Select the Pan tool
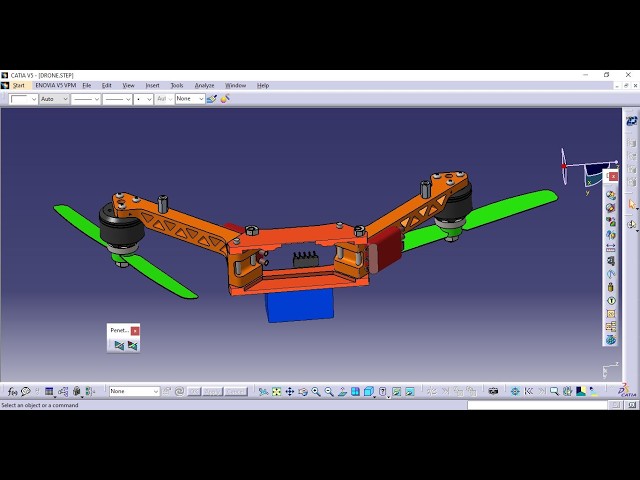Image resolution: width=640 pixels, height=480 pixels. [290, 391]
